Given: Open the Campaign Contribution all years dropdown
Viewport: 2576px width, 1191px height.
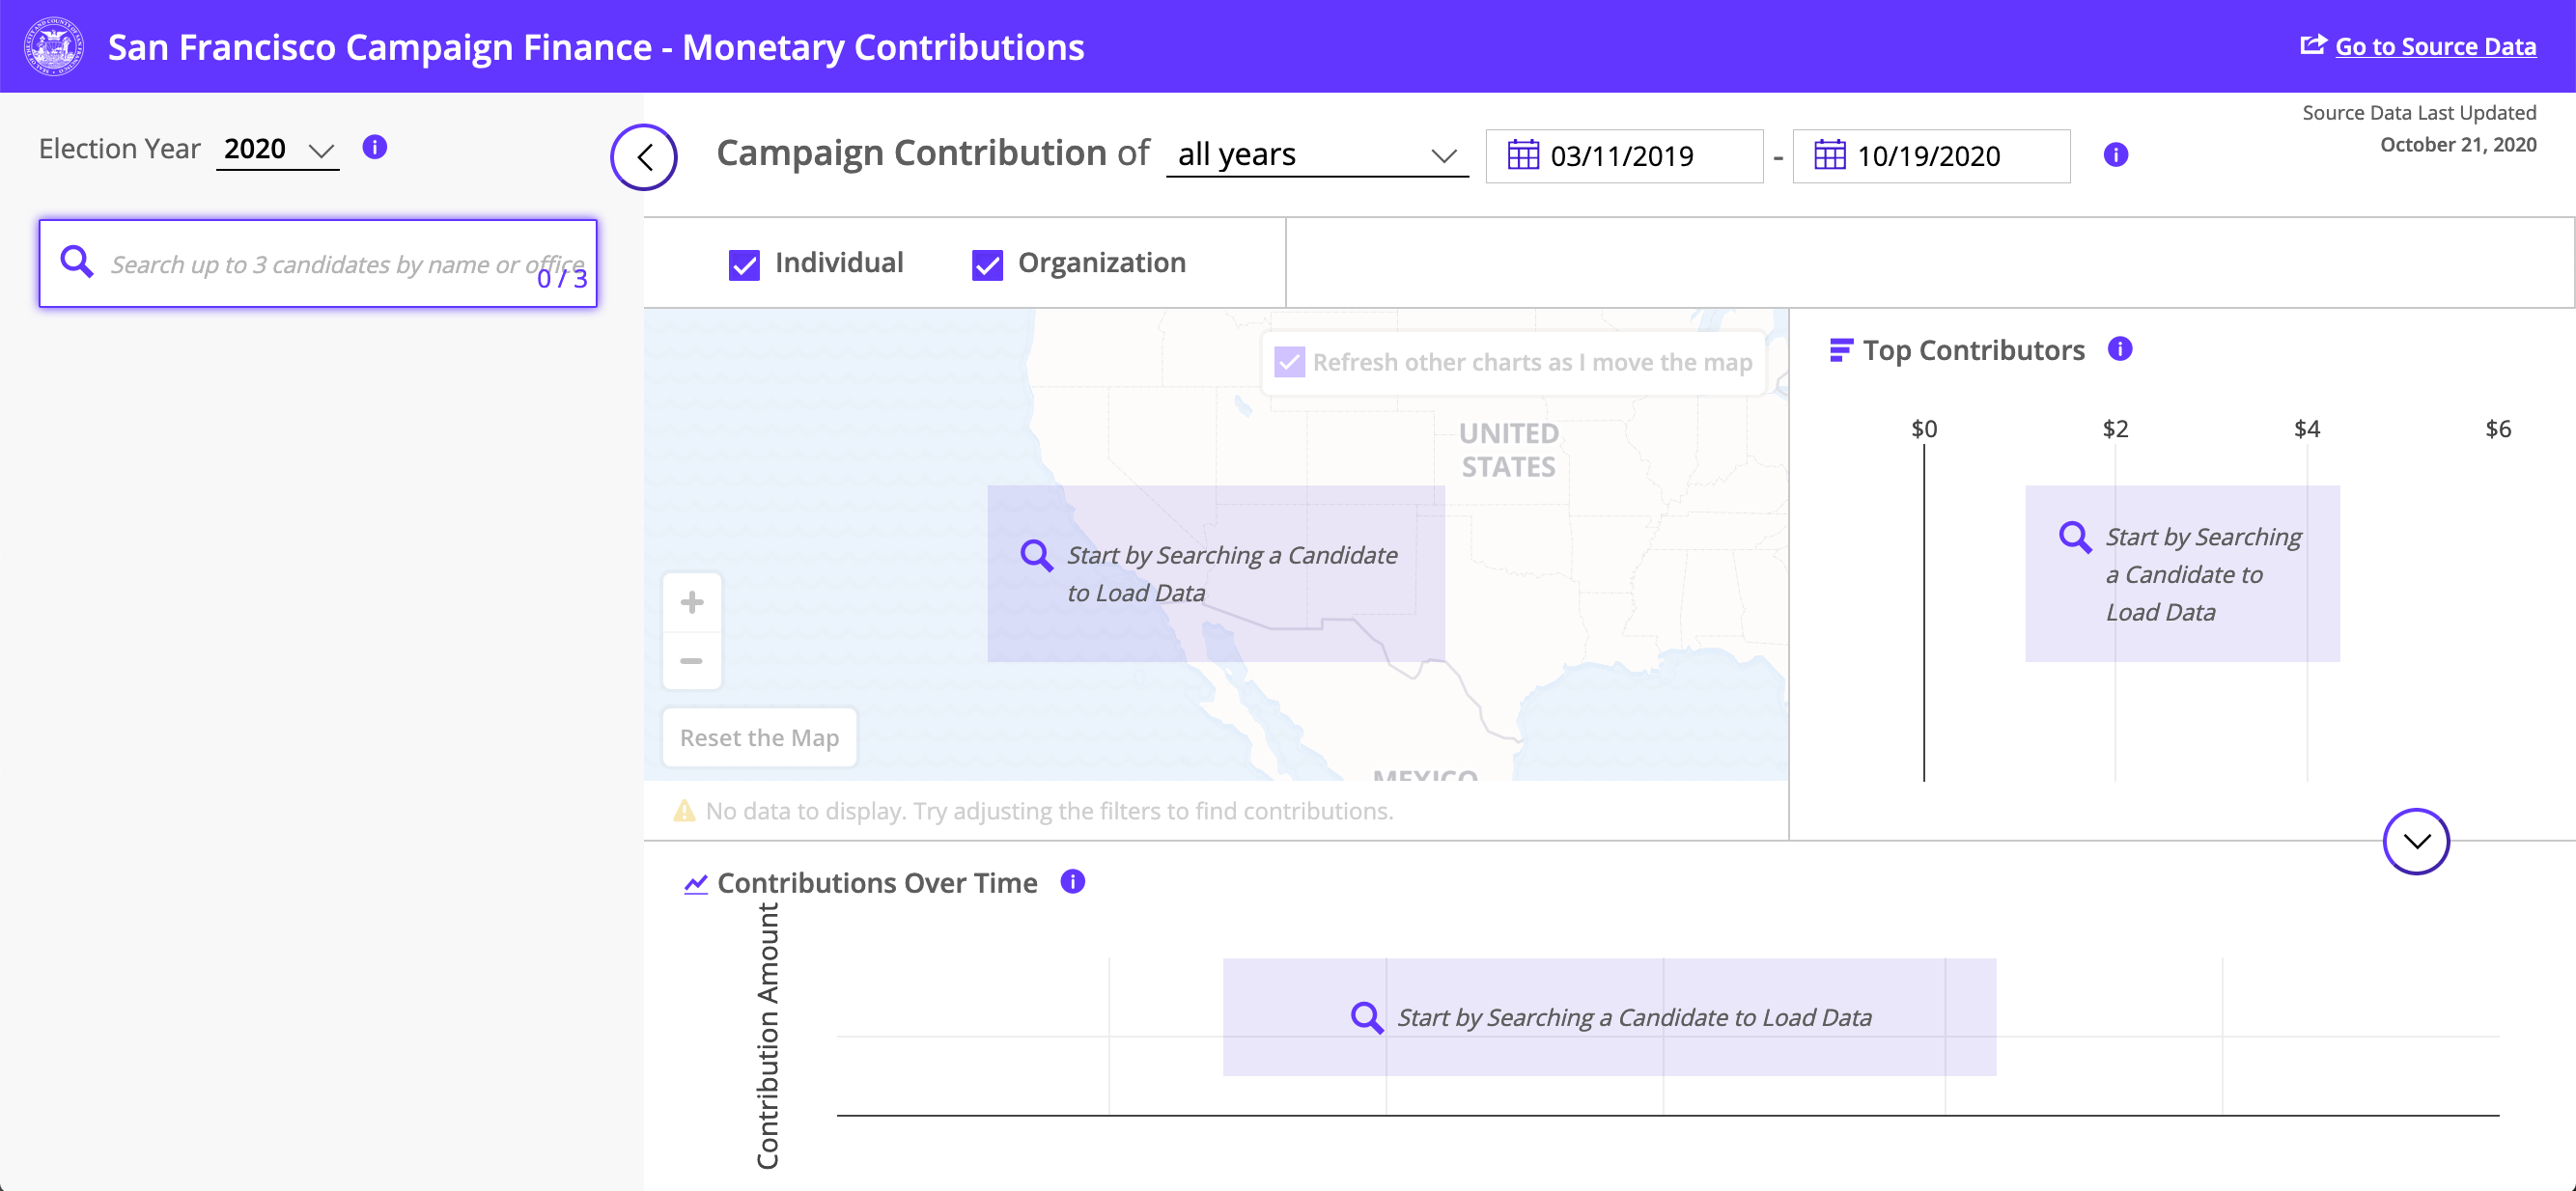Looking at the screenshot, I should pos(1314,152).
